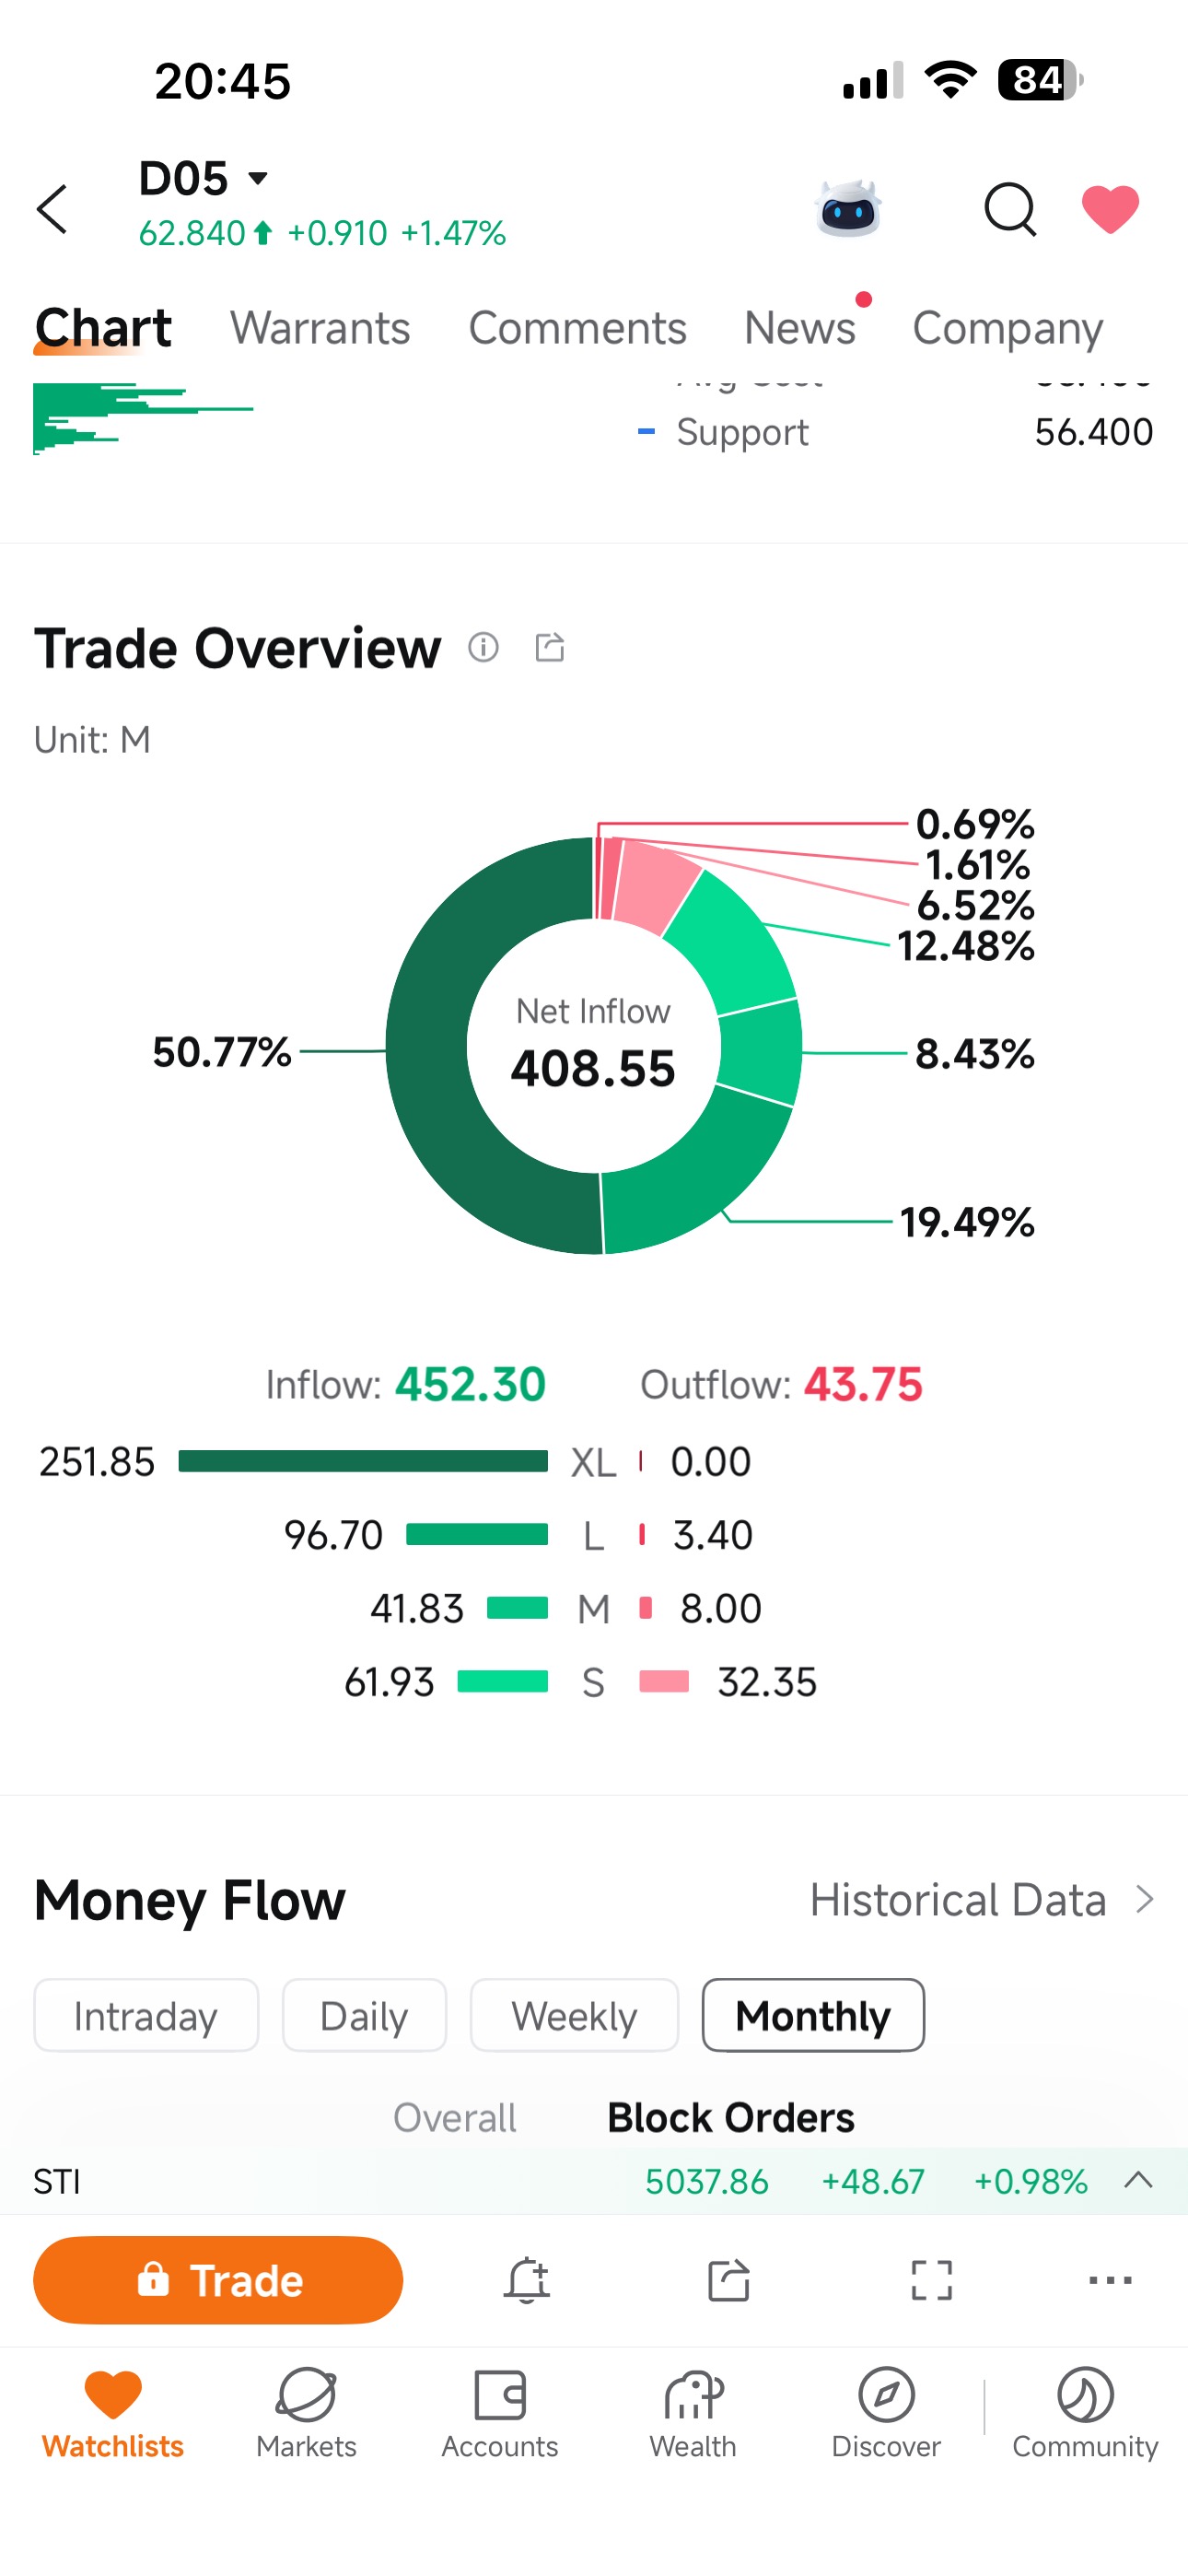The height and width of the screenshot is (2576, 1188).
Task: Open the three-dots more menu
Action: (x=1110, y=2280)
